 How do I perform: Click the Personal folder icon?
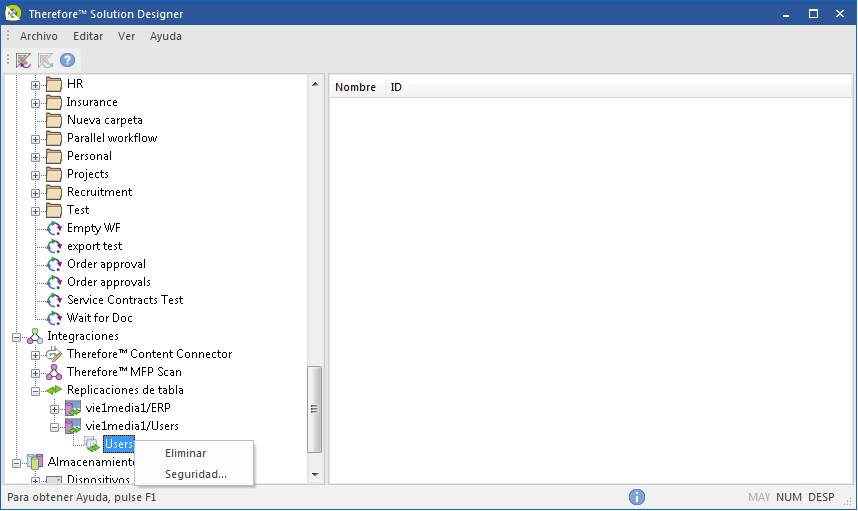[54, 156]
